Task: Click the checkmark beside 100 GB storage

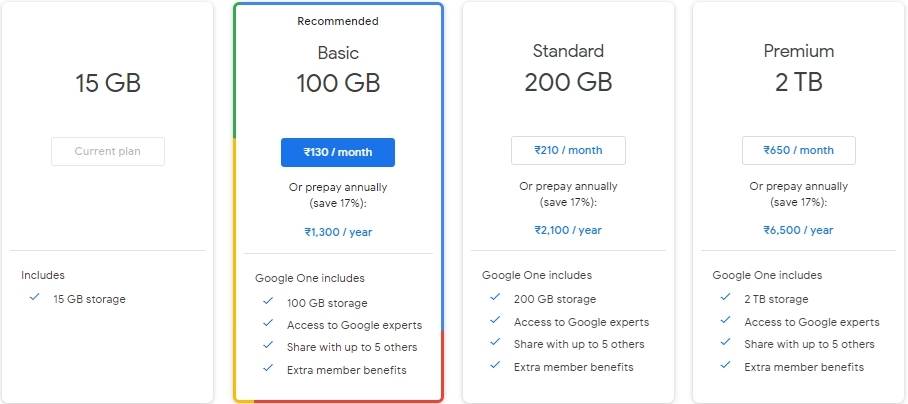Action: click(268, 302)
